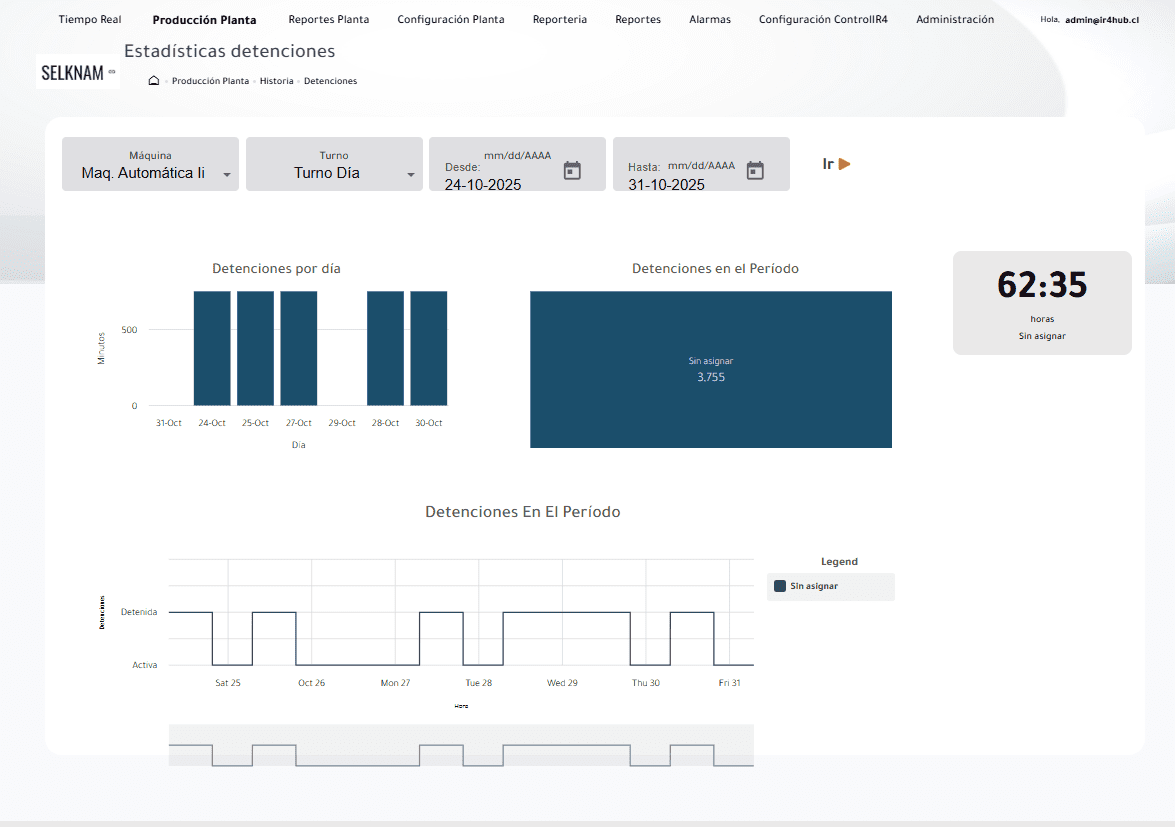Open the Hasta date calendar icon
This screenshot has height=827, width=1175.
click(x=755, y=170)
